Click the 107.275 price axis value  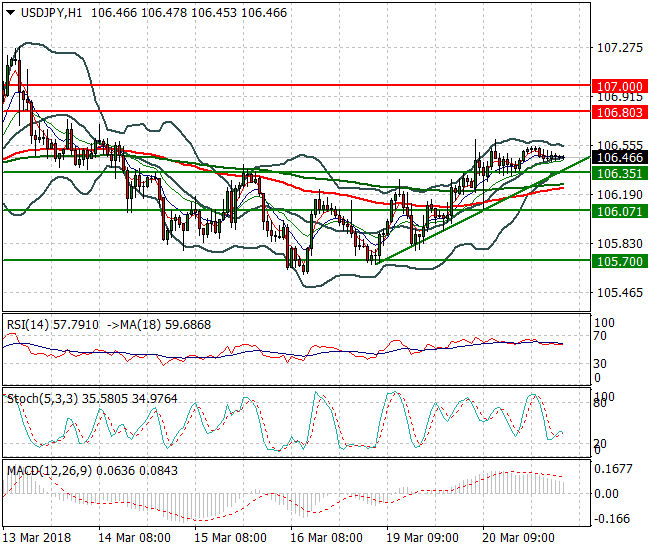coord(620,48)
